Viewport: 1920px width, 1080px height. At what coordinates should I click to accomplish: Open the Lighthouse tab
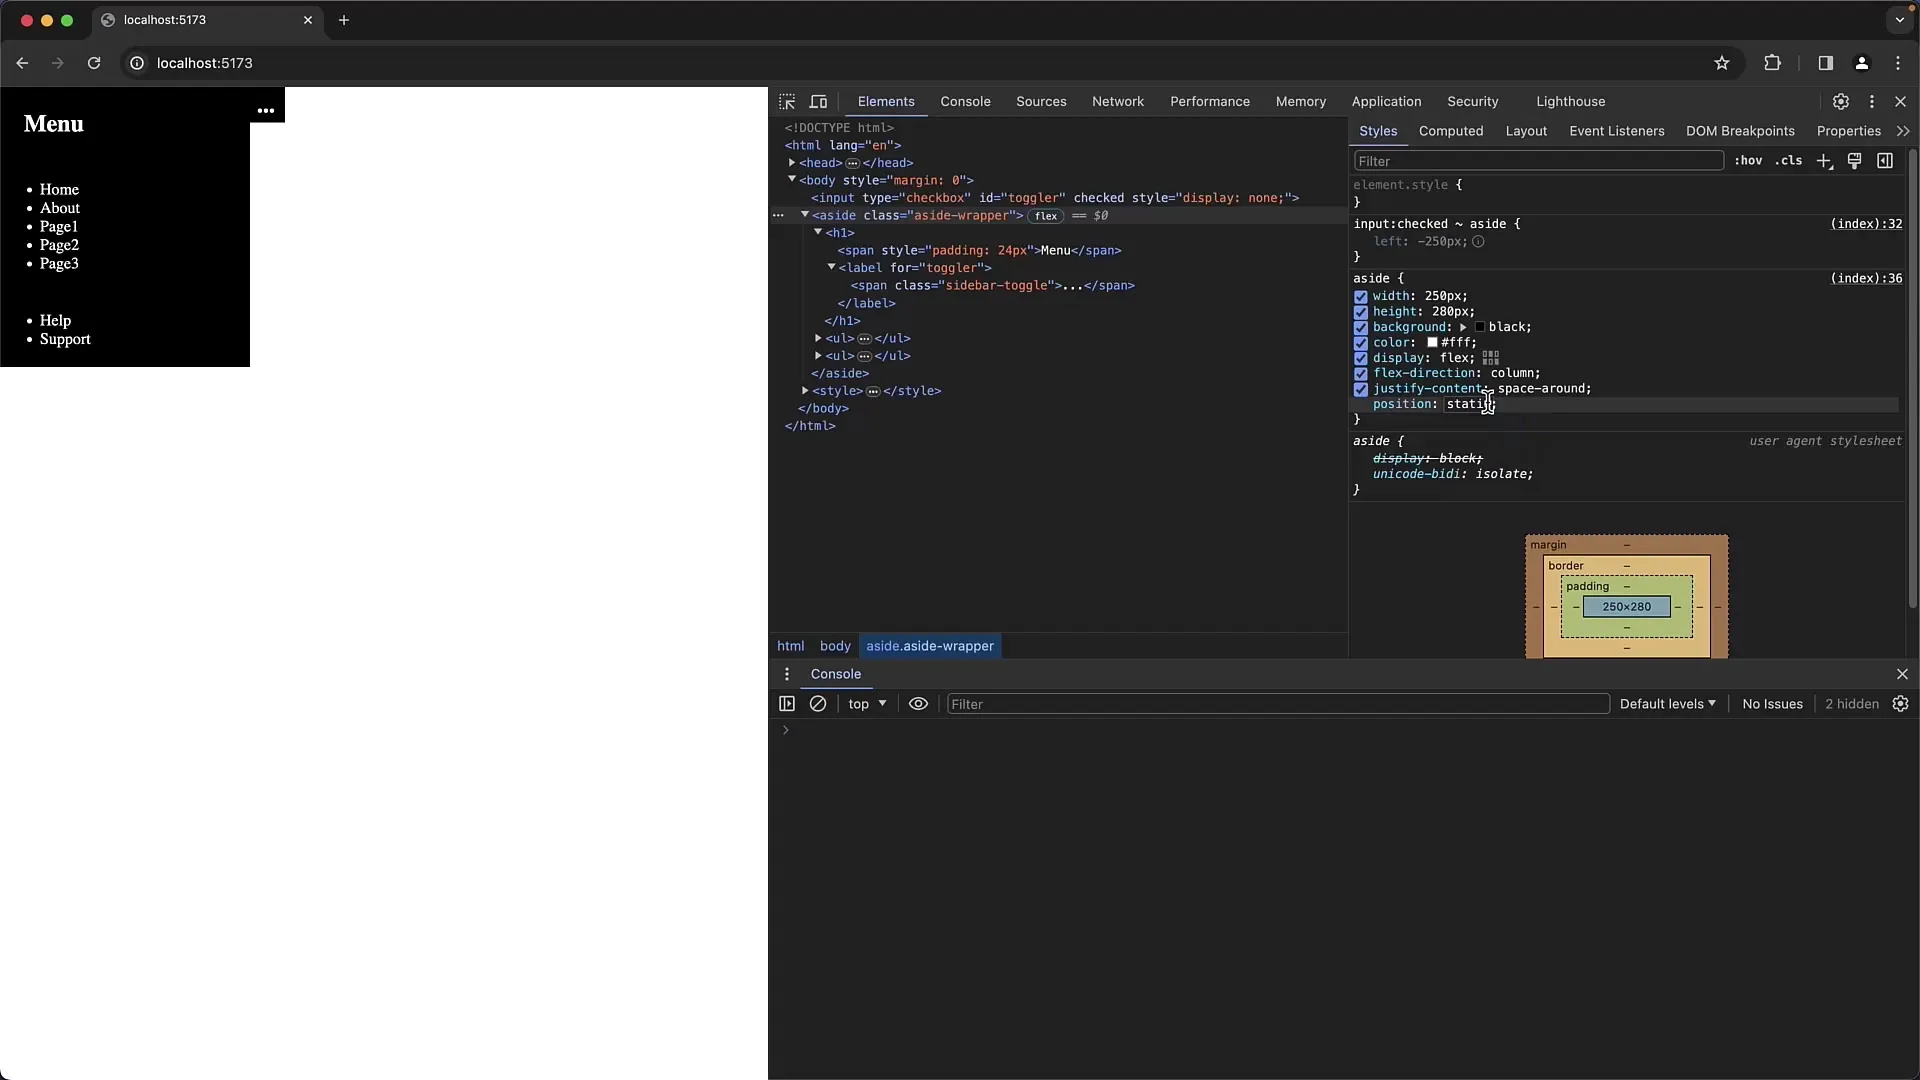(x=1570, y=102)
